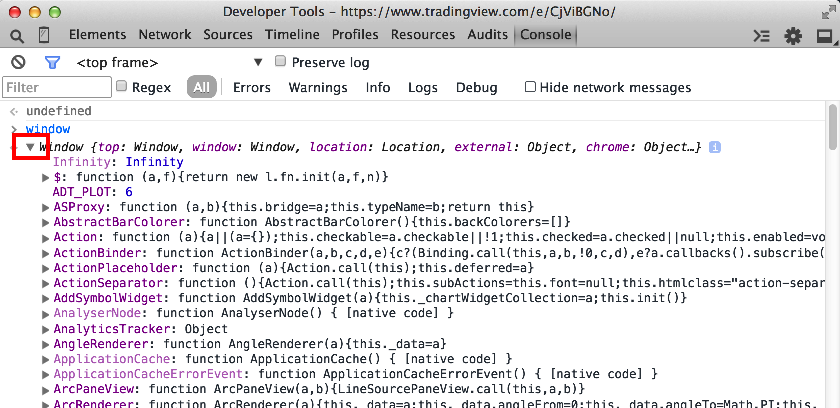
Task: Click the 'Infinity: Infinity' property row
Action: pyautogui.click(x=118, y=162)
